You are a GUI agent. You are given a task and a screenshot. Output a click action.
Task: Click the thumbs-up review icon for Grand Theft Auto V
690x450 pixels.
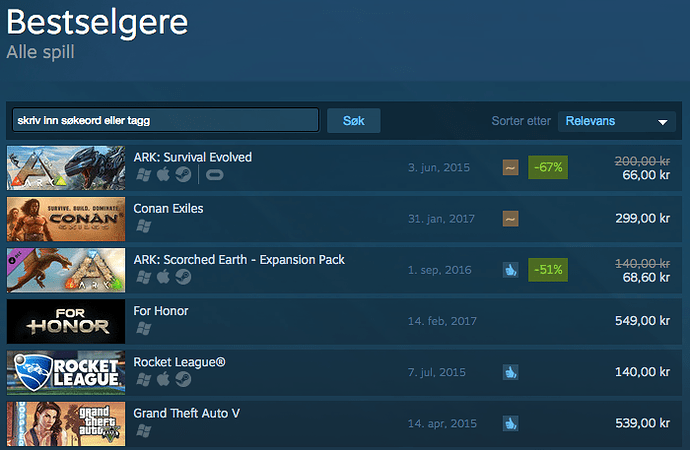click(x=510, y=424)
